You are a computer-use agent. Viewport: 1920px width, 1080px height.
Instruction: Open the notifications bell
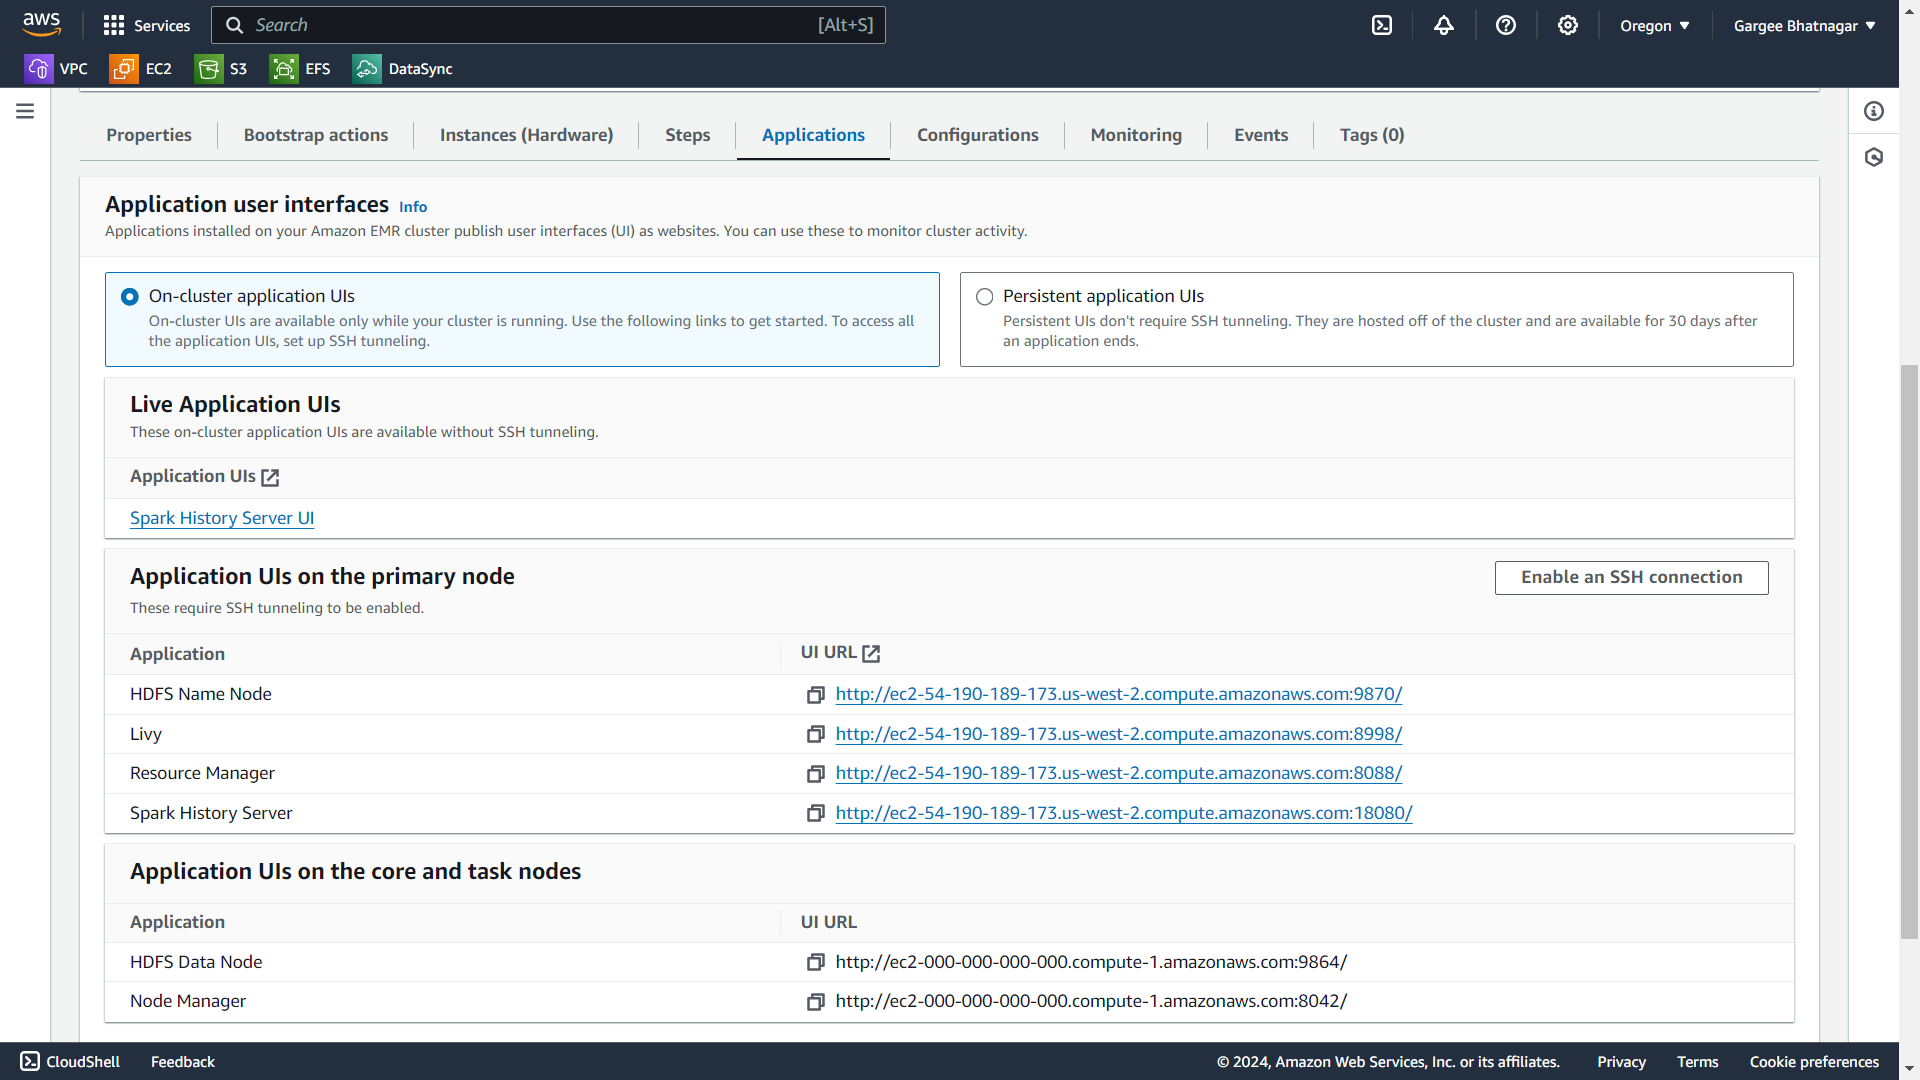(x=1444, y=26)
